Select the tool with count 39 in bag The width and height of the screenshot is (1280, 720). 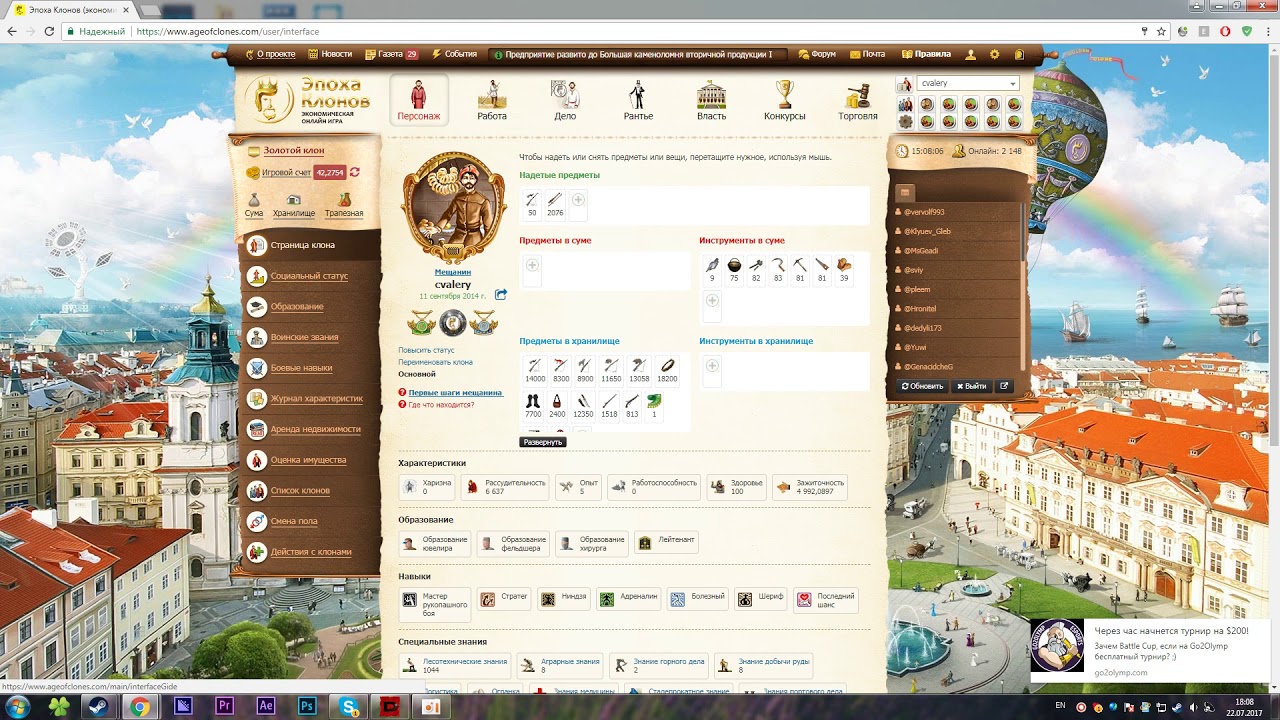(x=844, y=269)
